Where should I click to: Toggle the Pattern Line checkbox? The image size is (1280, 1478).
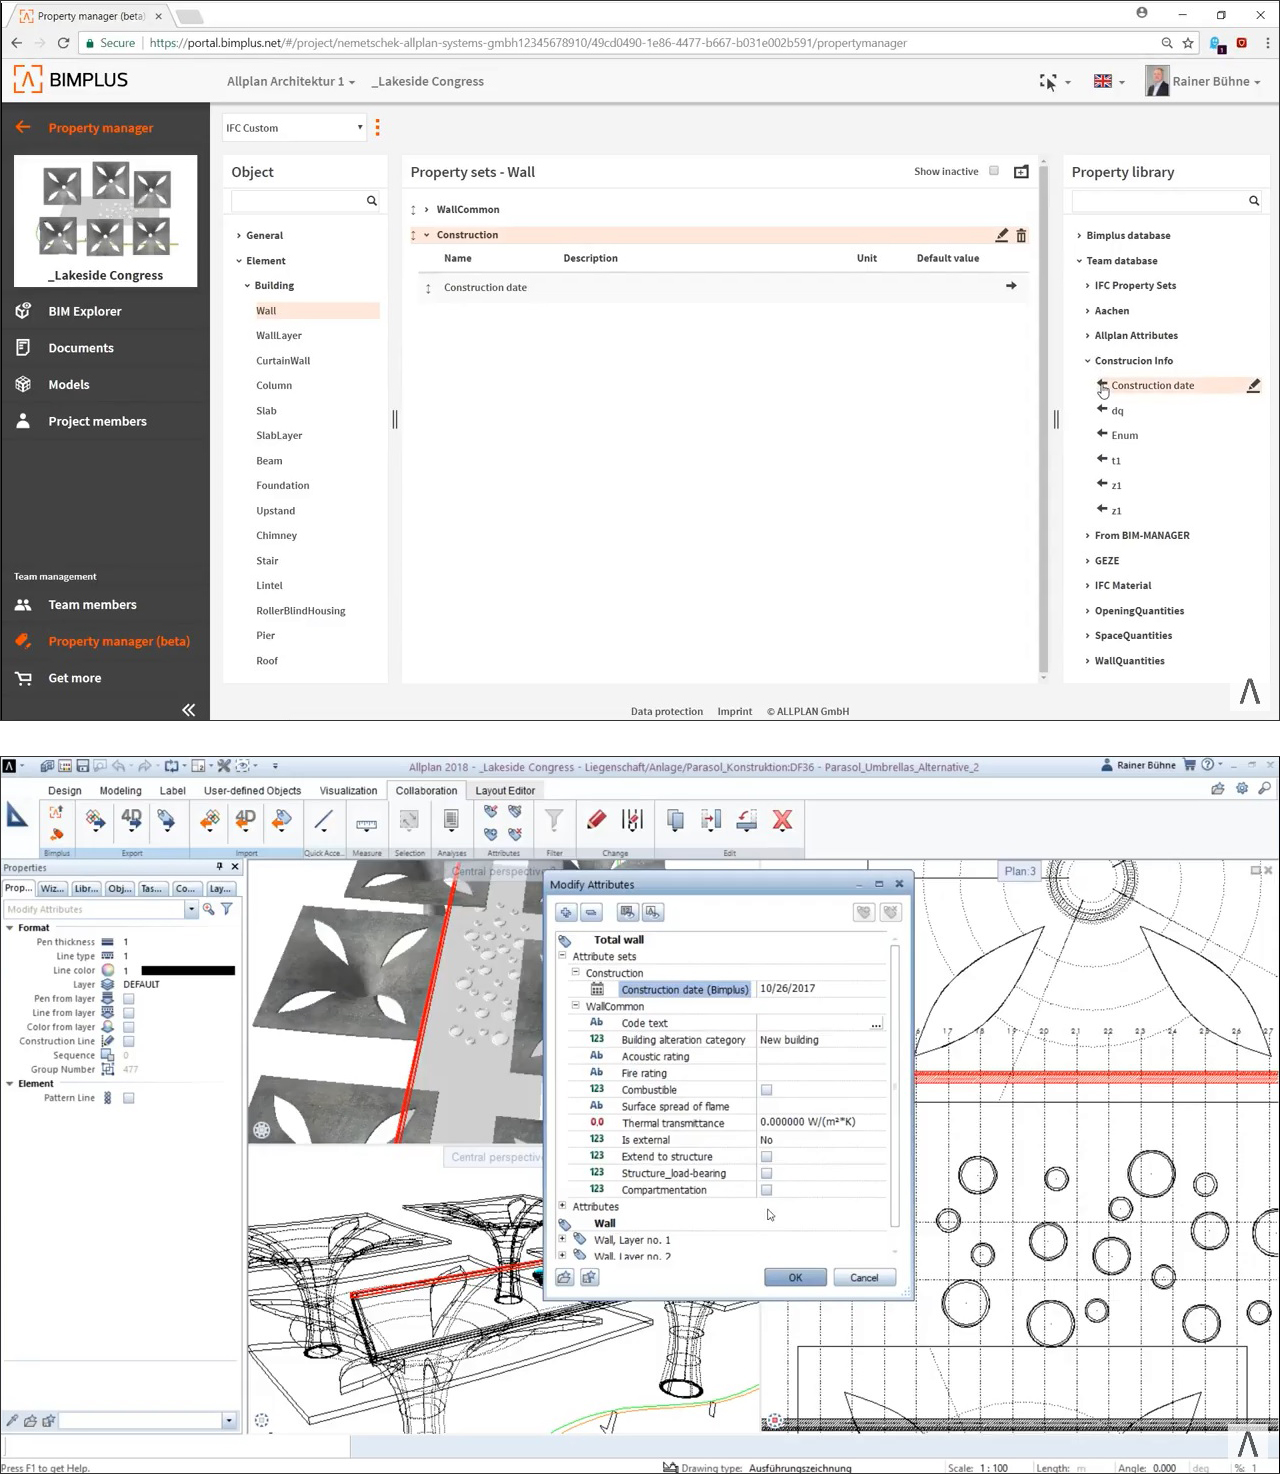(129, 1098)
